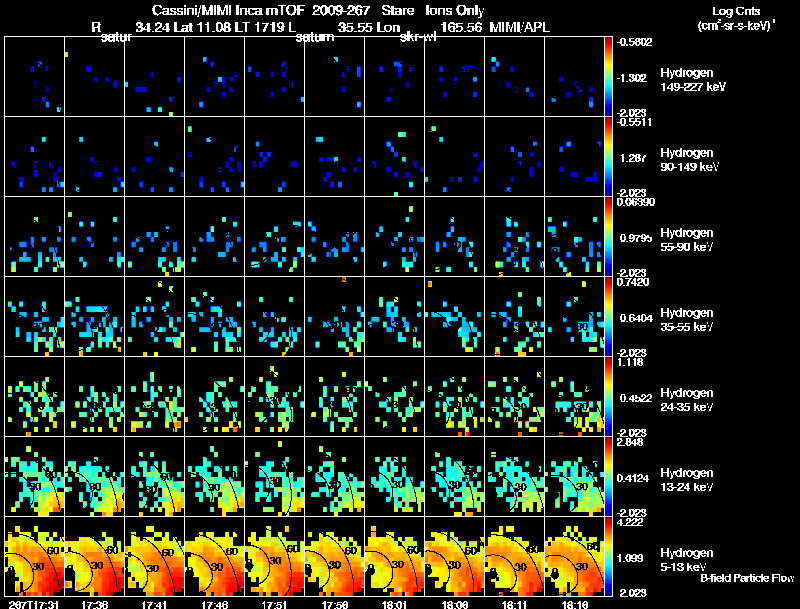This screenshot has width=800, height=609.
Task: Click the Hydrogen 35-55 keV row label
Action: 687,320
